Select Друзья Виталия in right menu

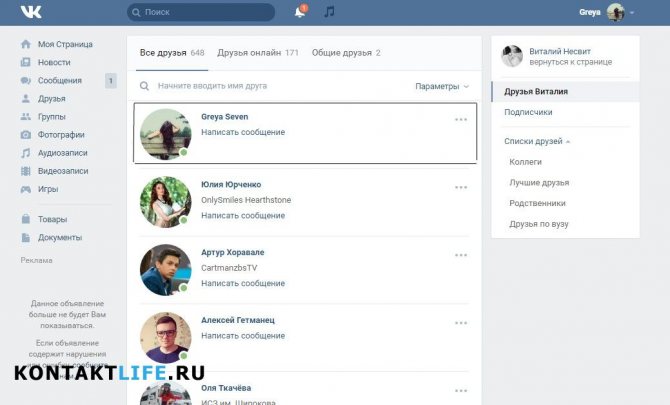(x=565, y=91)
